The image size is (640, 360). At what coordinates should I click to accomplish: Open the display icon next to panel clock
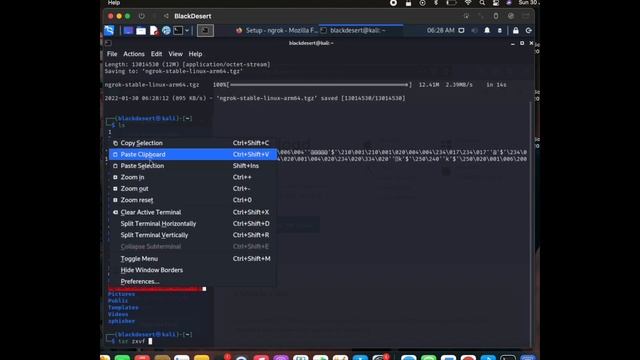coord(461,30)
